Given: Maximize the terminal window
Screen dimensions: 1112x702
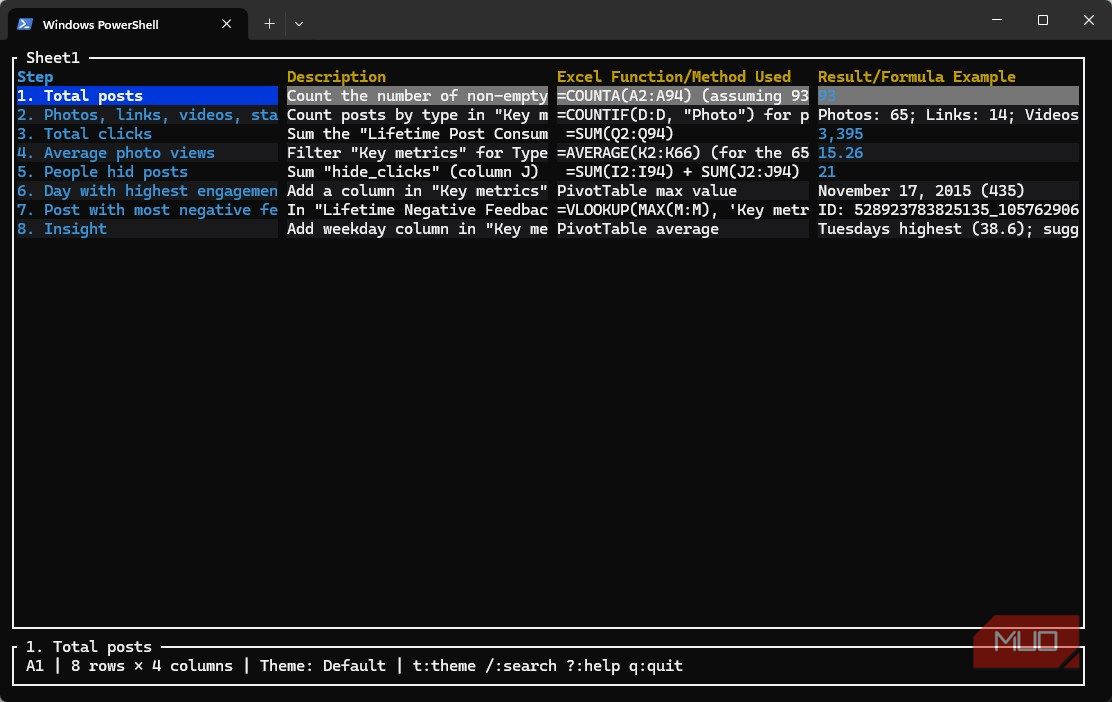Looking at the screenshot, I should 1042,20.
